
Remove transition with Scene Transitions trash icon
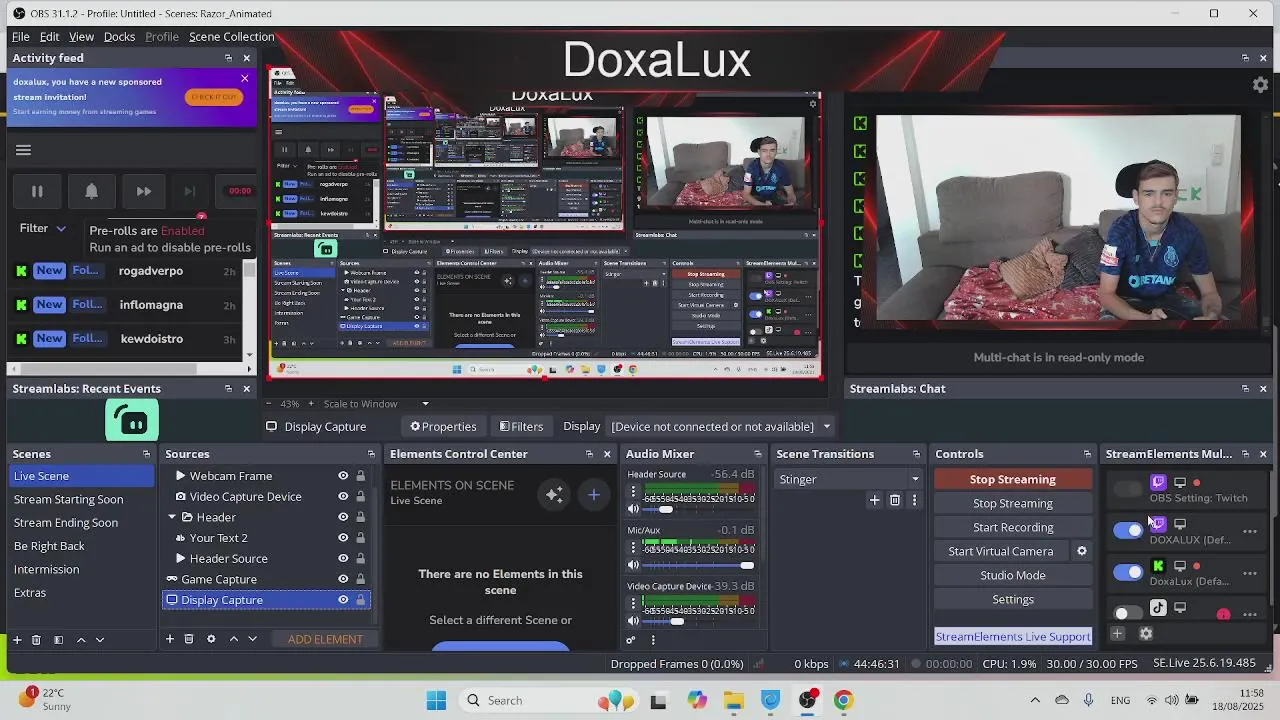coord(895,500)
